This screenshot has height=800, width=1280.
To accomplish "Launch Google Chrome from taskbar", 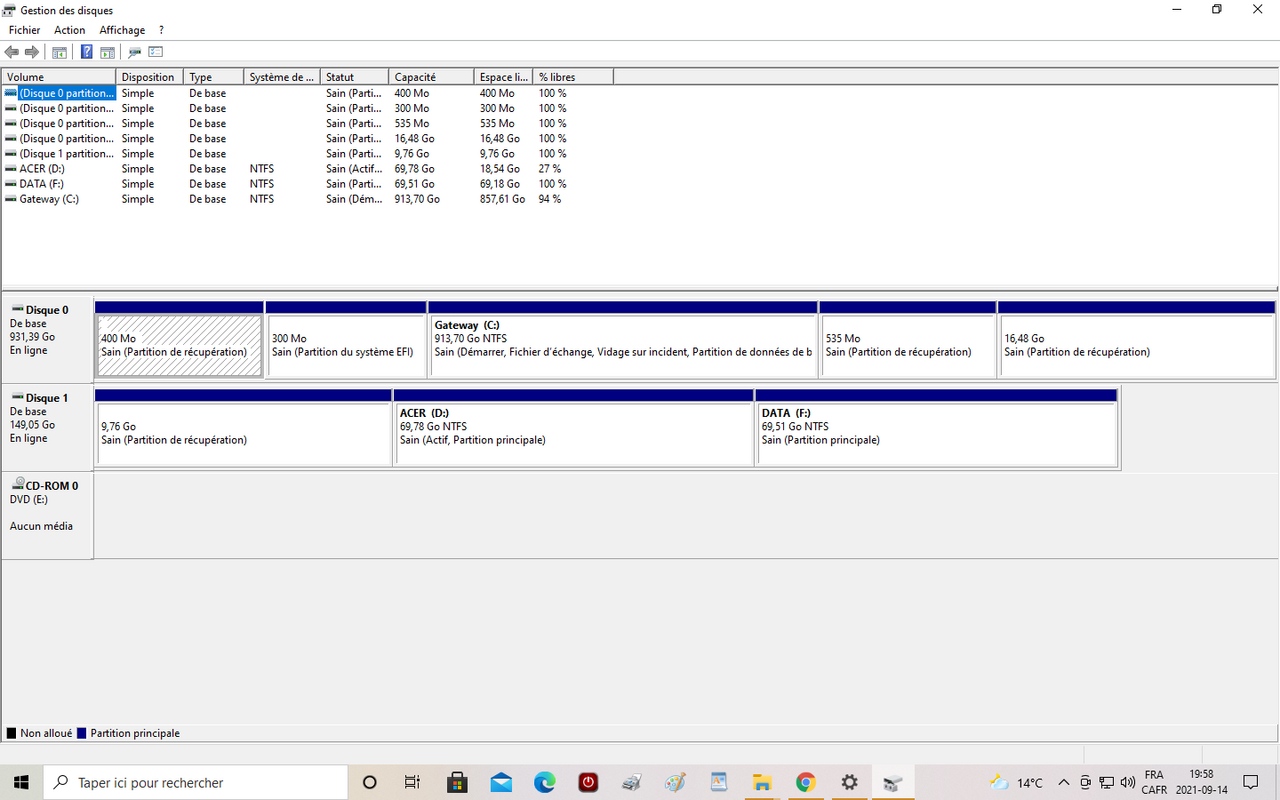I will pyautogui.click(x=806, y=782).
